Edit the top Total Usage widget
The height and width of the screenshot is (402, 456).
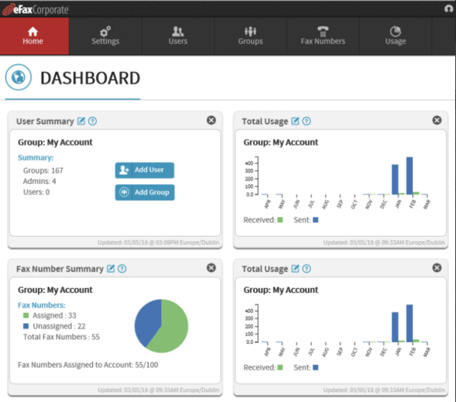(295, 121)
